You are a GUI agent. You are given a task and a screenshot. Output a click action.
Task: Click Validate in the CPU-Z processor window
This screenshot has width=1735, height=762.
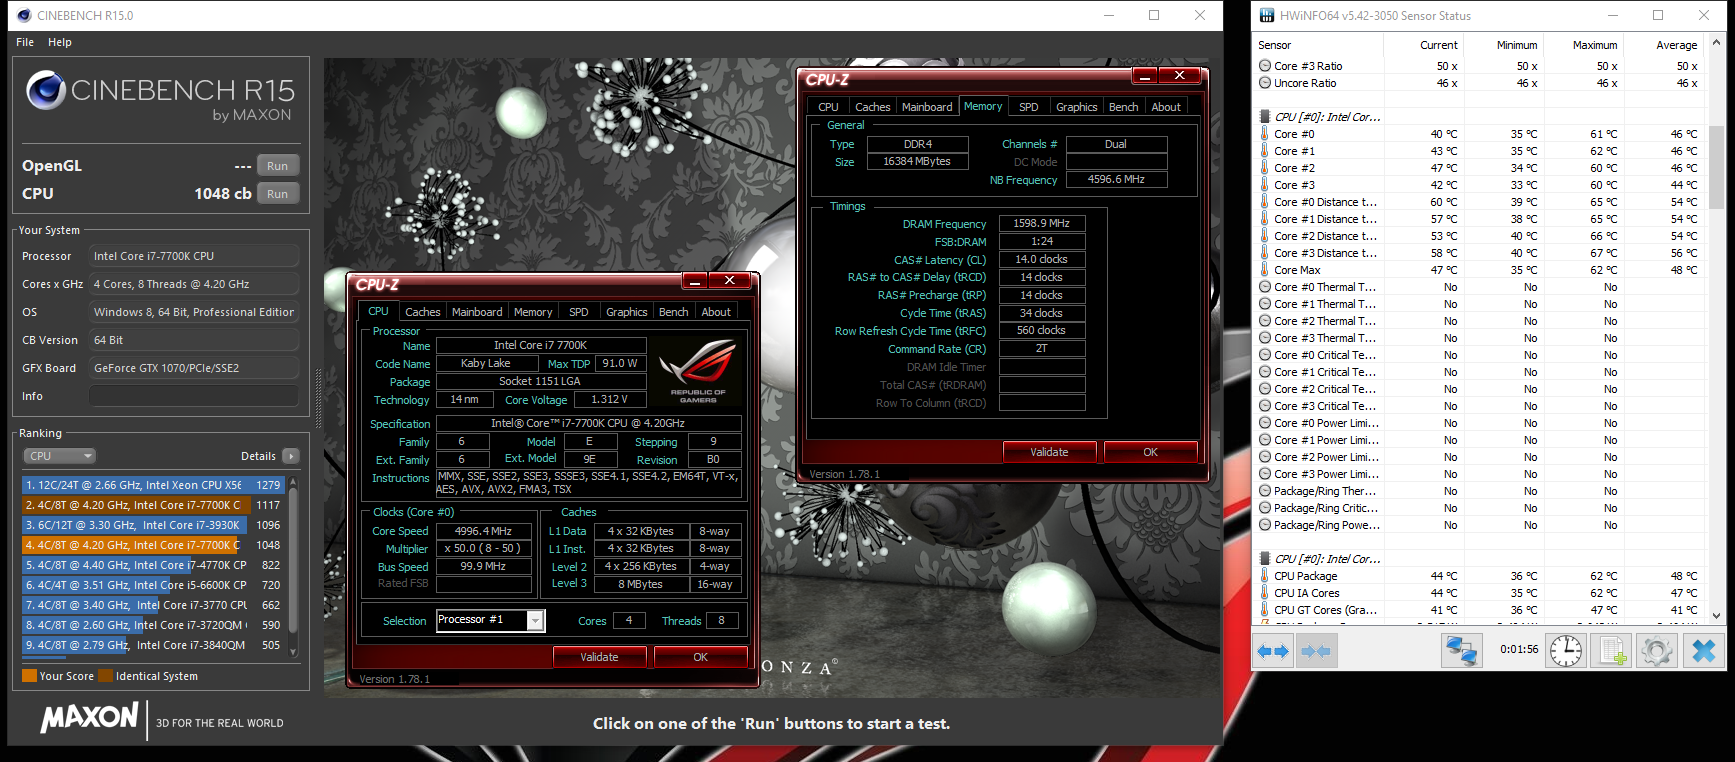pos(599,657)
